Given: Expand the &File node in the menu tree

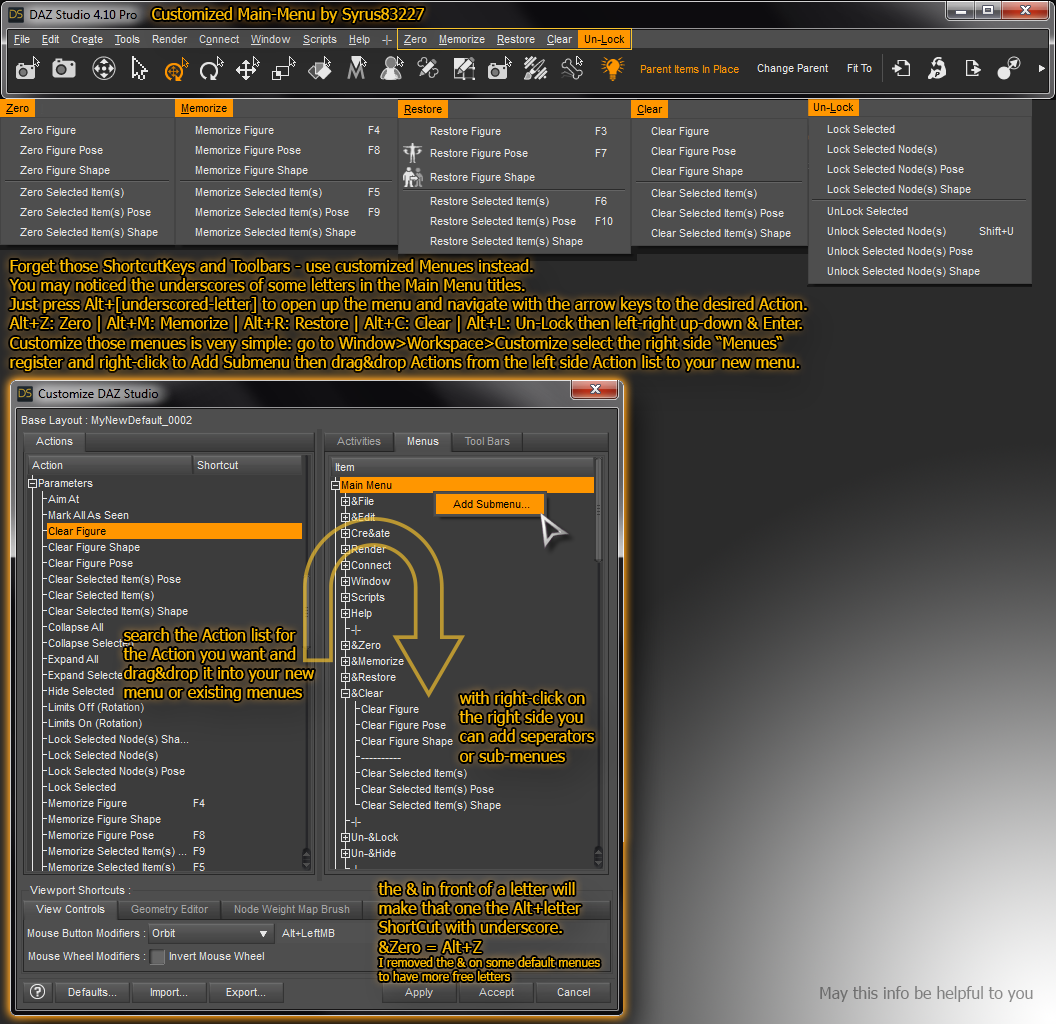Looking at the screenshot, I should pyautogui.click(x=345, y=501).
